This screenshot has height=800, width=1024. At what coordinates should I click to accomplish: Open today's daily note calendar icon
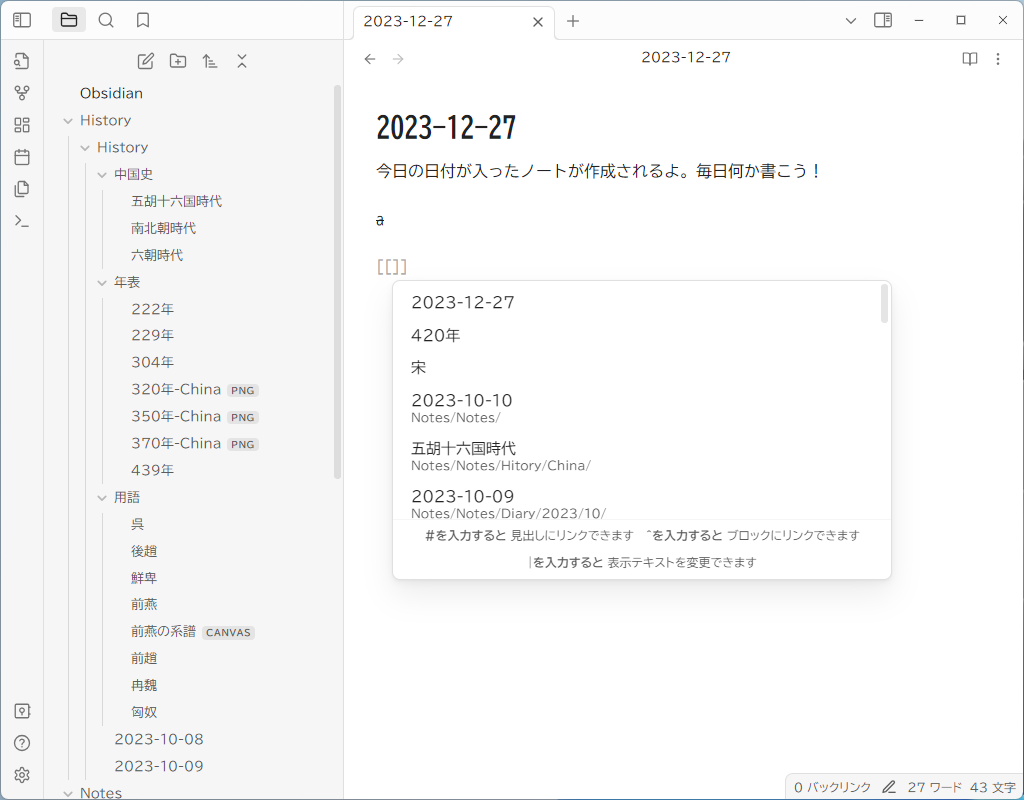pyautogui.click(x=22, y=157)
